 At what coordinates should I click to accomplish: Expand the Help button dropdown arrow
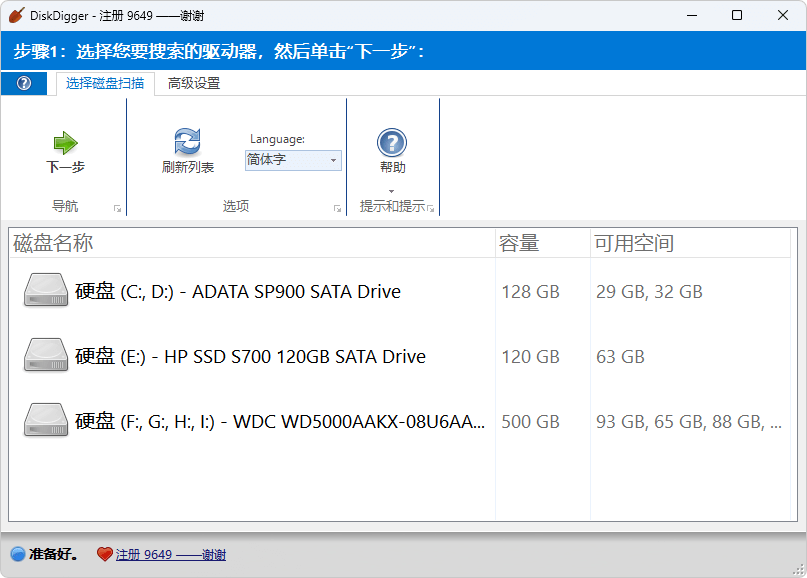(x=392, y=191)
